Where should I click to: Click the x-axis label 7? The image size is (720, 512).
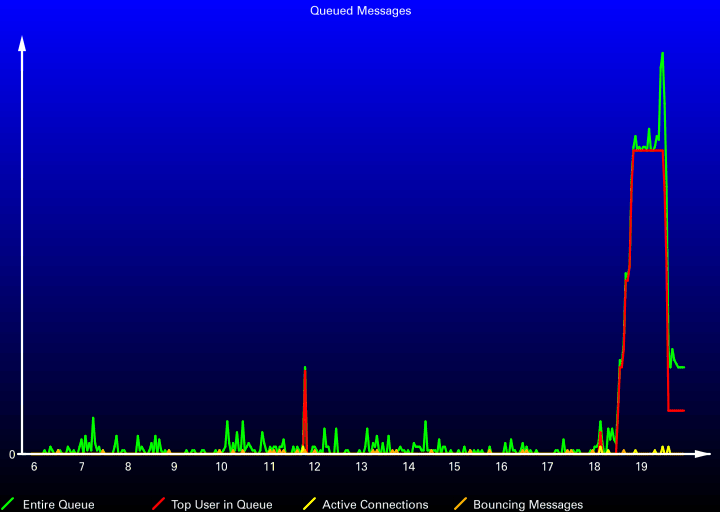pyautogui.click(x=82, y=467)
